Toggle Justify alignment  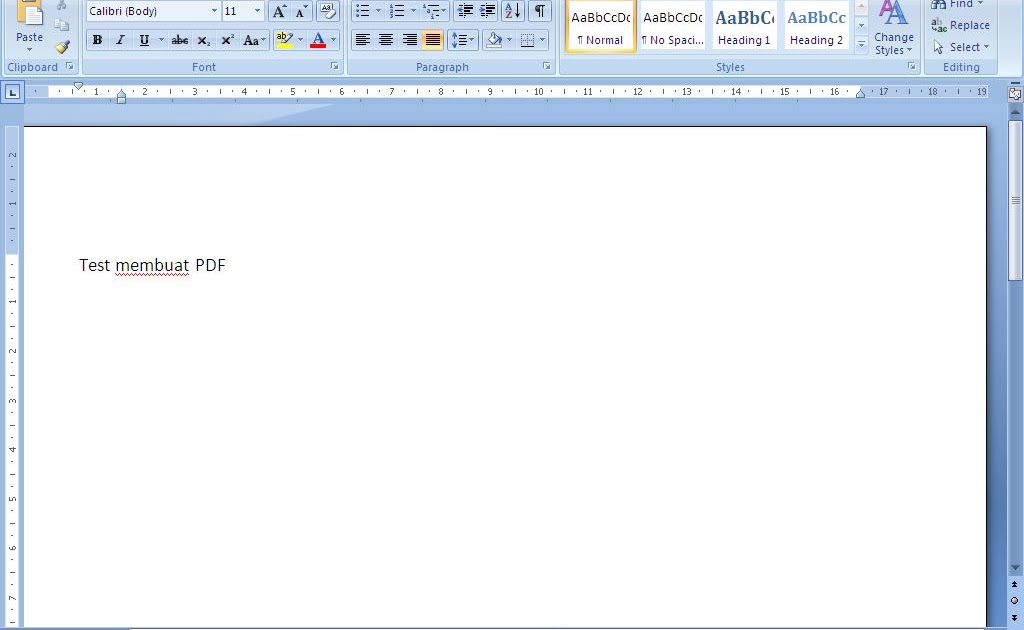click(432, 40)
